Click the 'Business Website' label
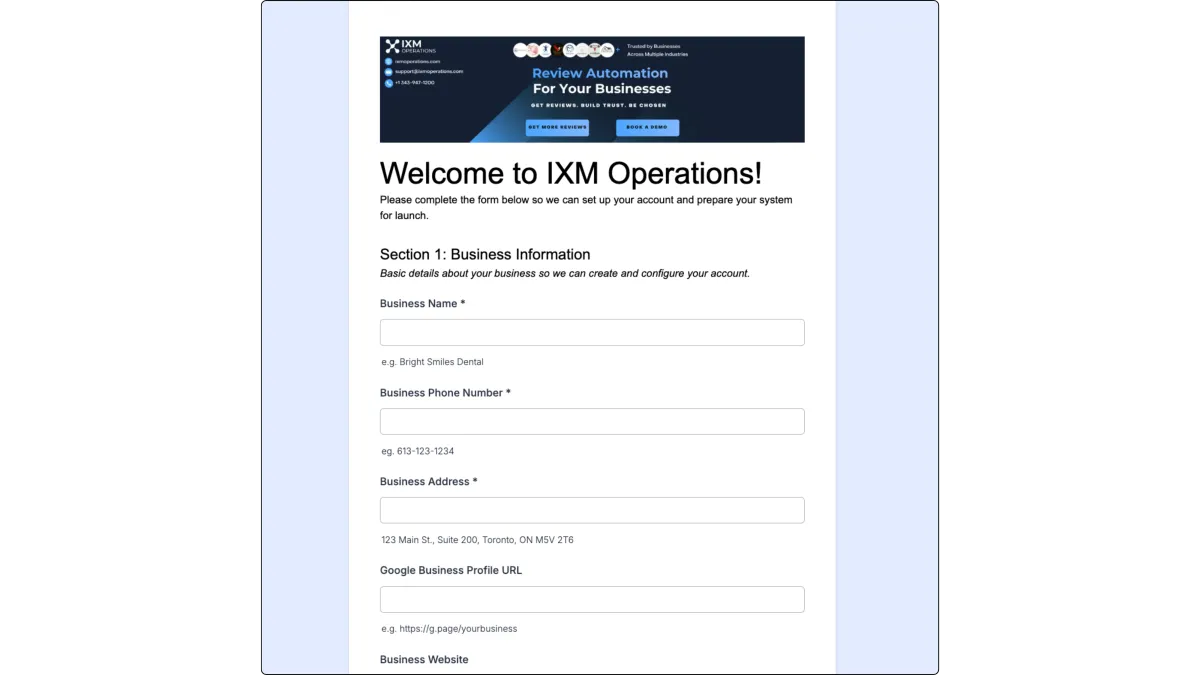This screenshot has width=1200, height=675. click(424, 659)
